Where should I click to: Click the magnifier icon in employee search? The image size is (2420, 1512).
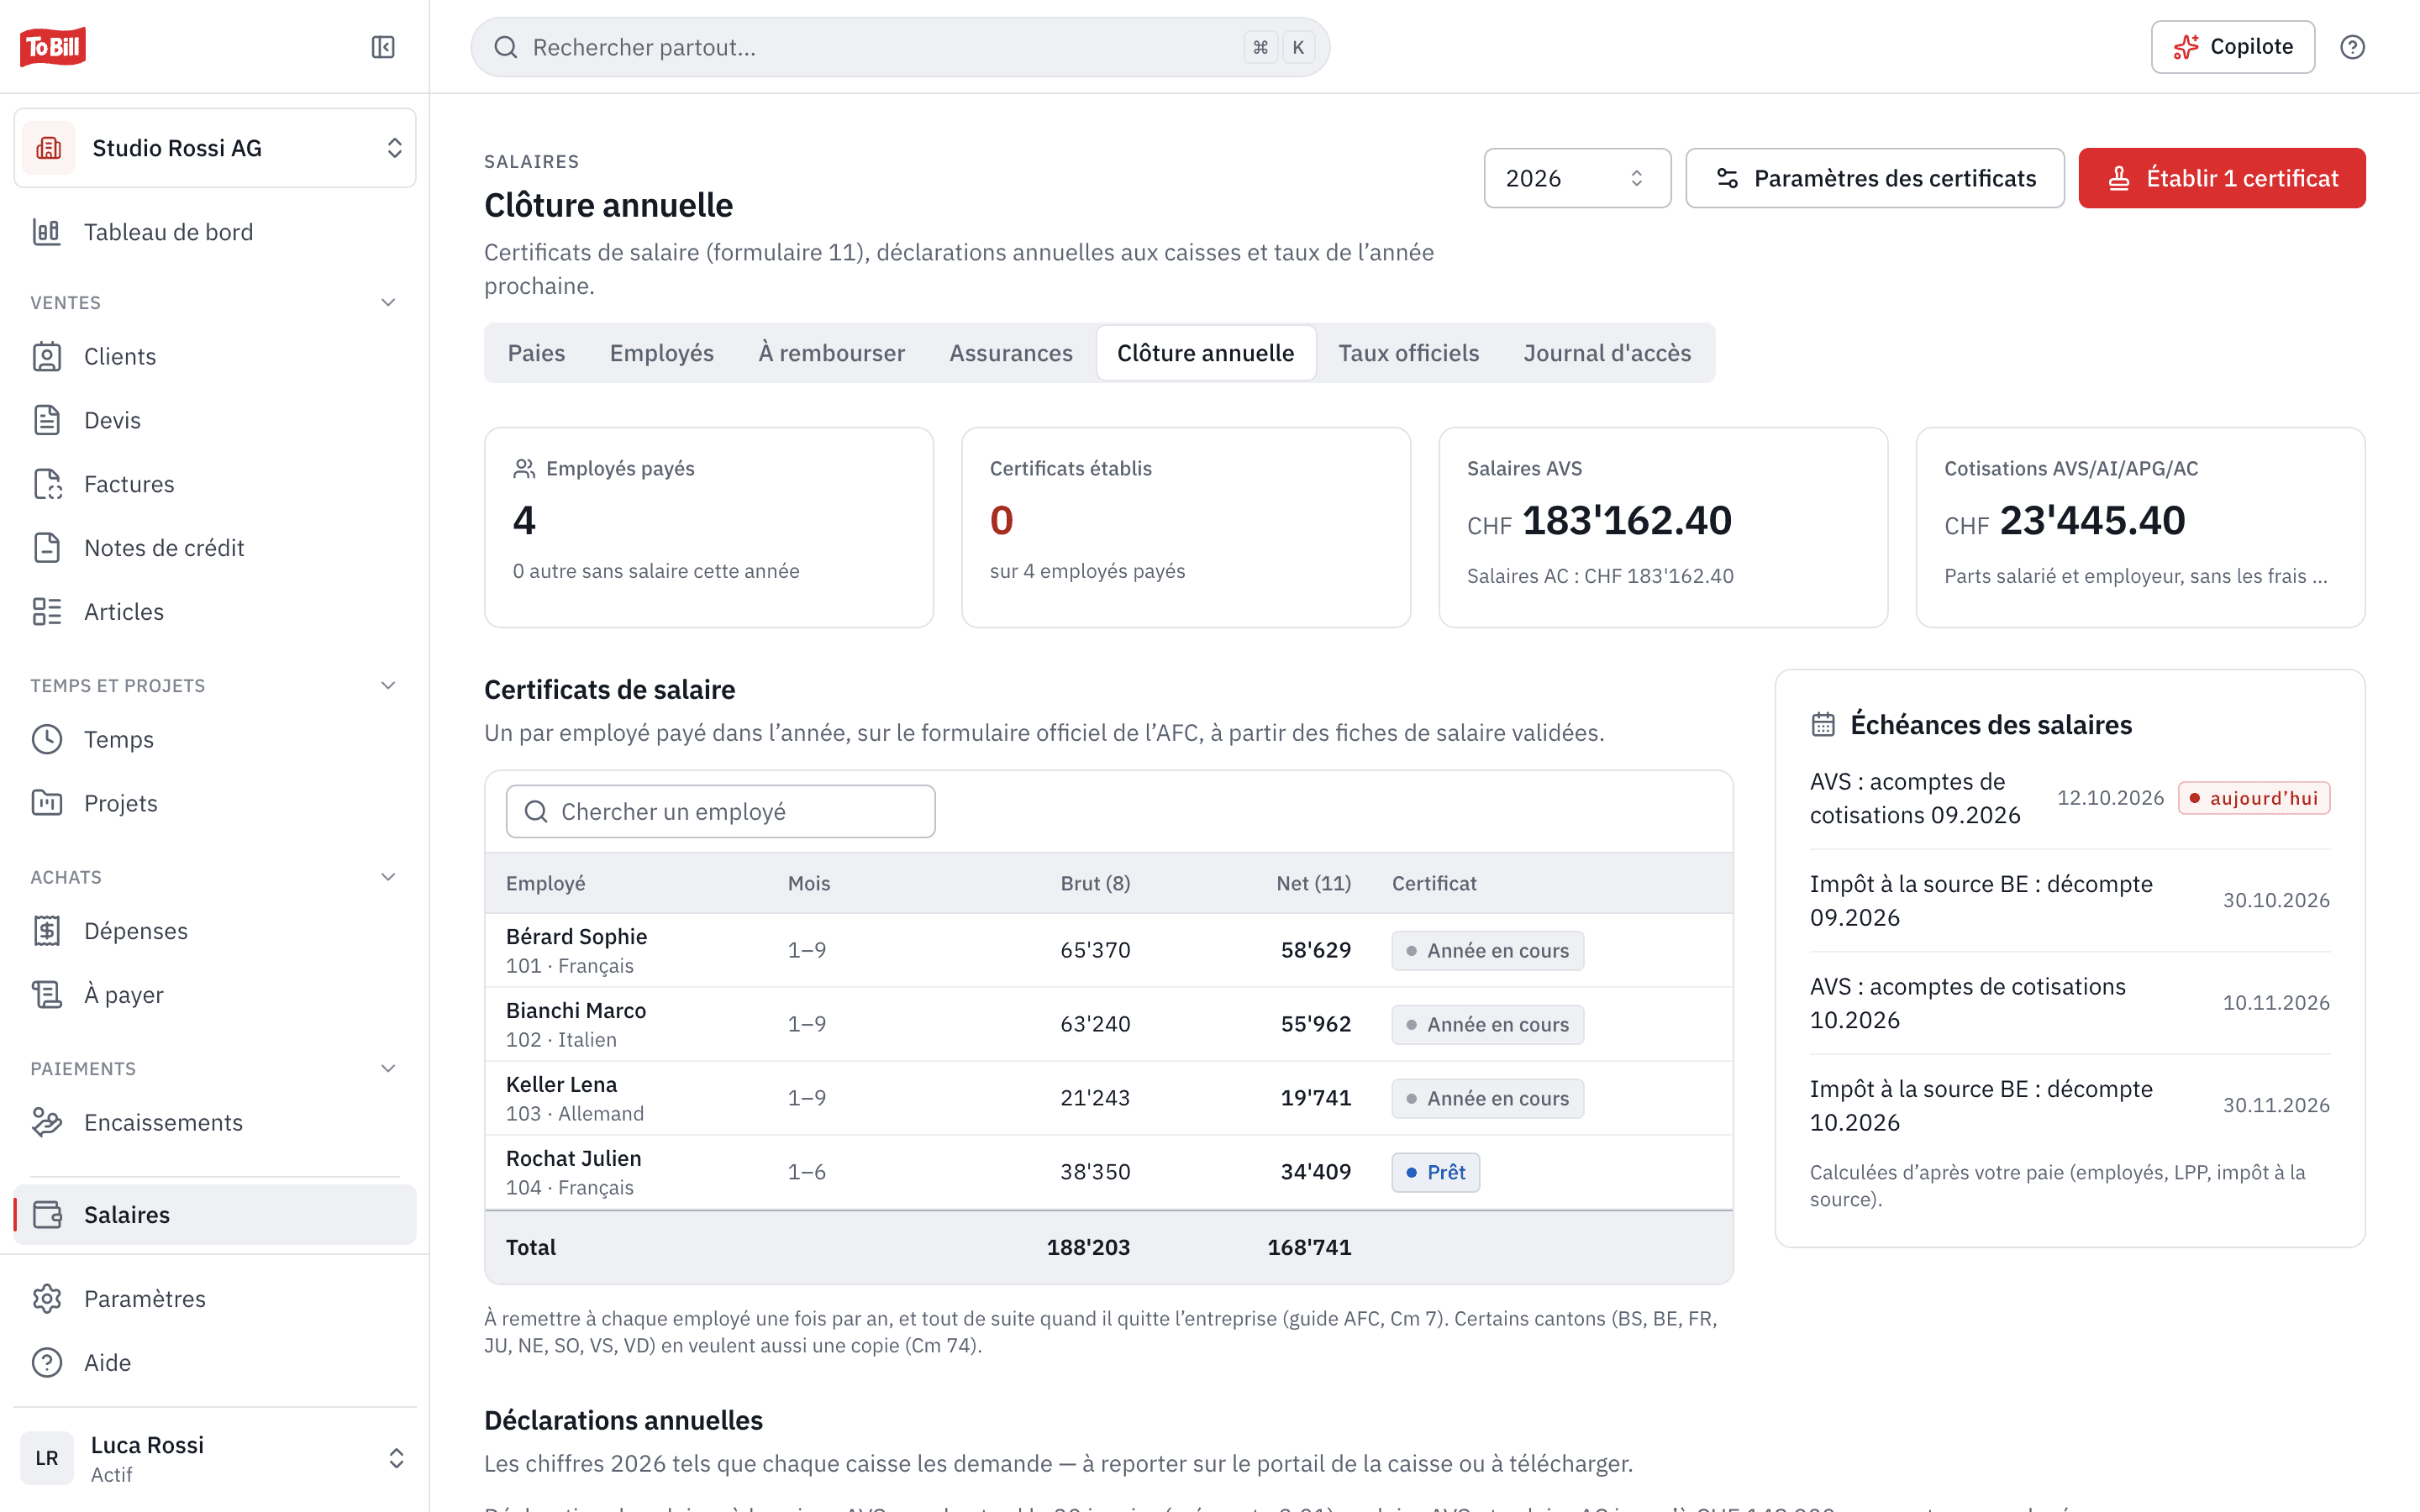(x=536, y=811)
